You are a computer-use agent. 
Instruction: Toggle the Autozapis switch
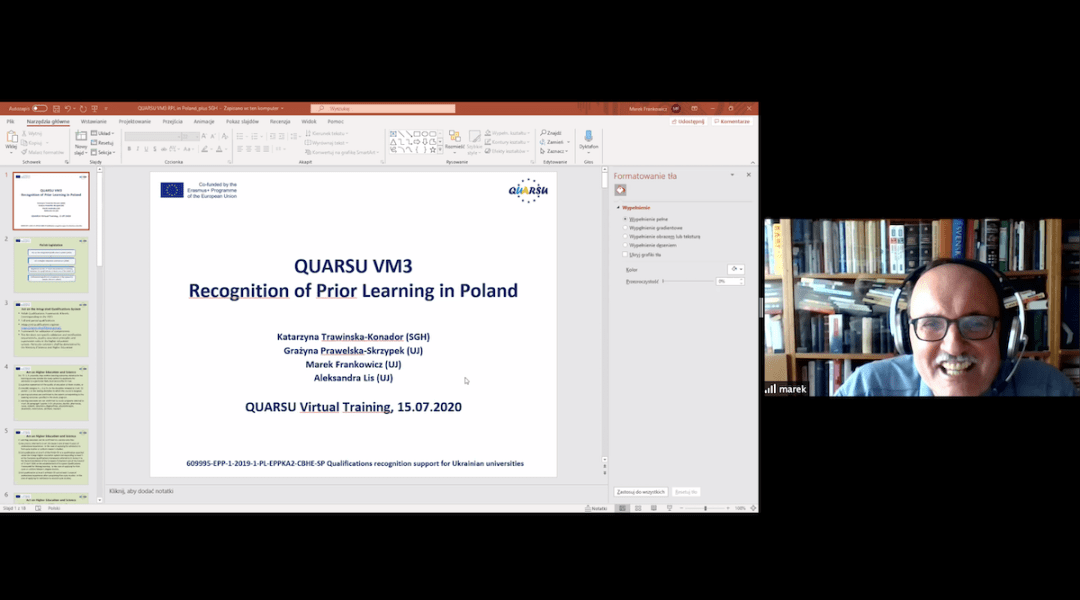pos(39,108)
